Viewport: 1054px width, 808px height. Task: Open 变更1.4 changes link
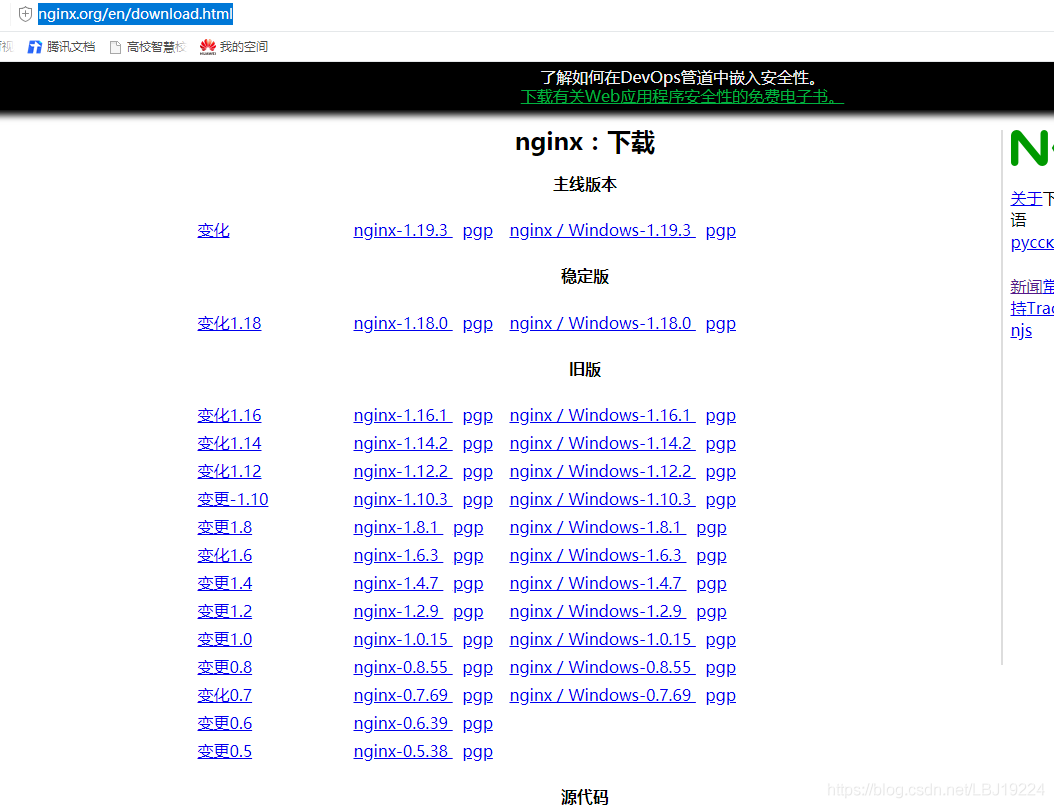225,583
